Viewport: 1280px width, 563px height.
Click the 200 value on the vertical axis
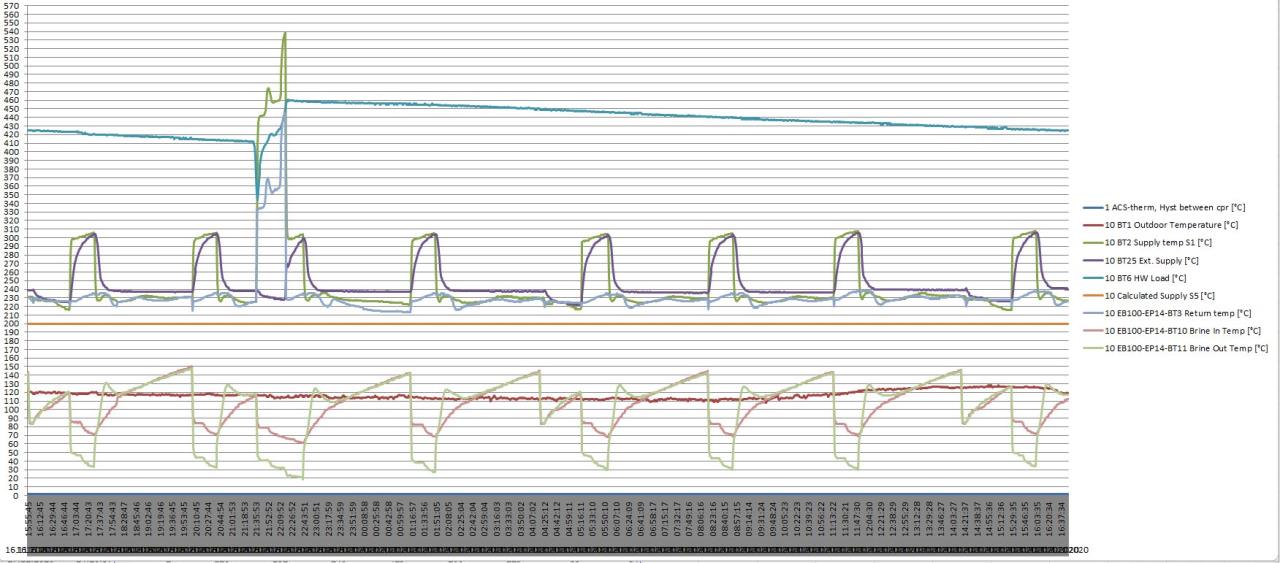[x=12, y=324]
